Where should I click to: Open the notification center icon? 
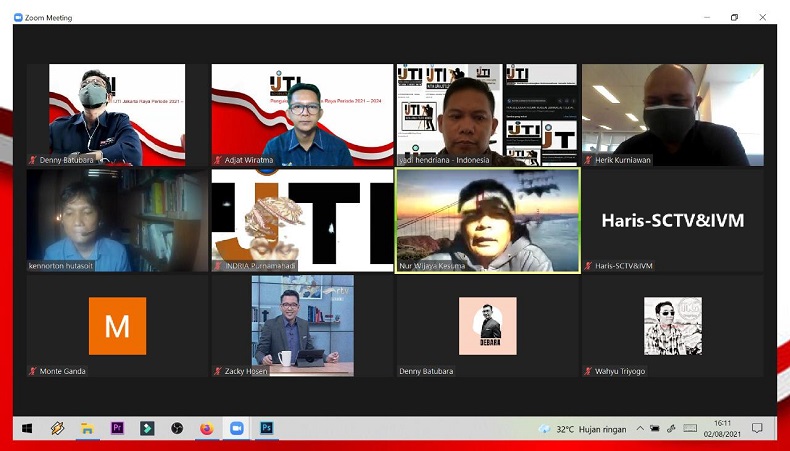click(757, 428)
